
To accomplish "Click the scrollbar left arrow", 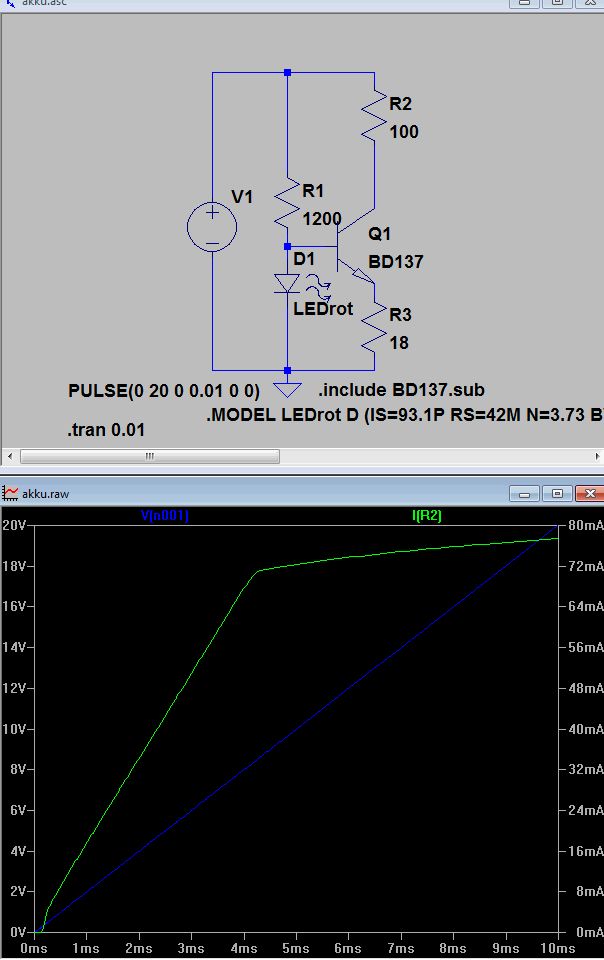I will 9,456.
